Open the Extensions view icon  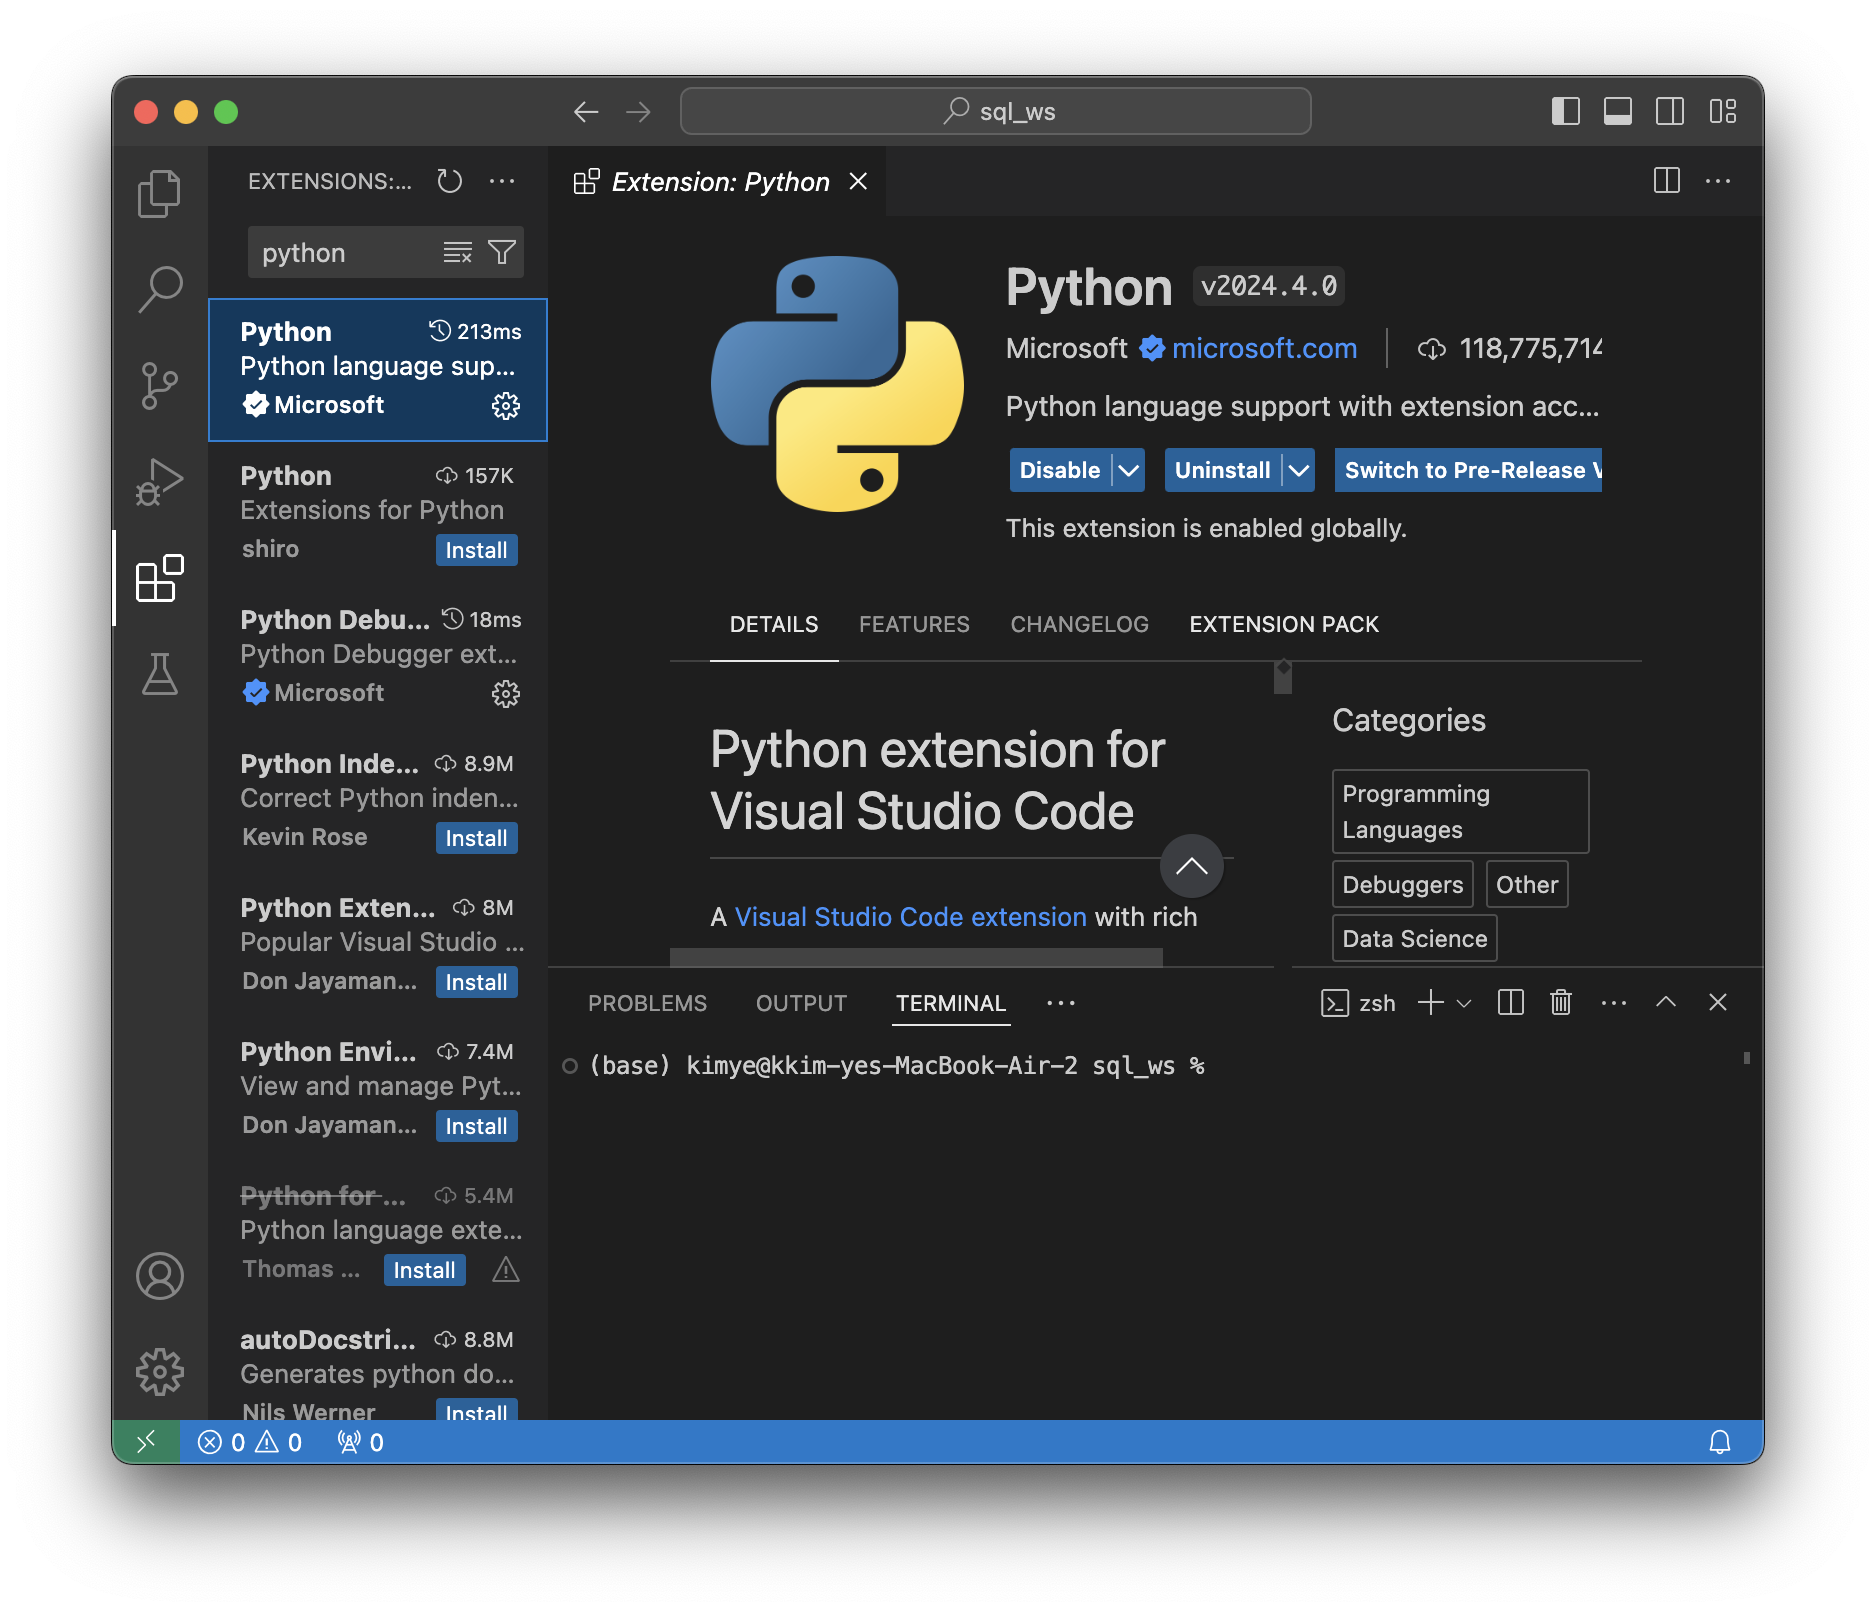[160, 578]
